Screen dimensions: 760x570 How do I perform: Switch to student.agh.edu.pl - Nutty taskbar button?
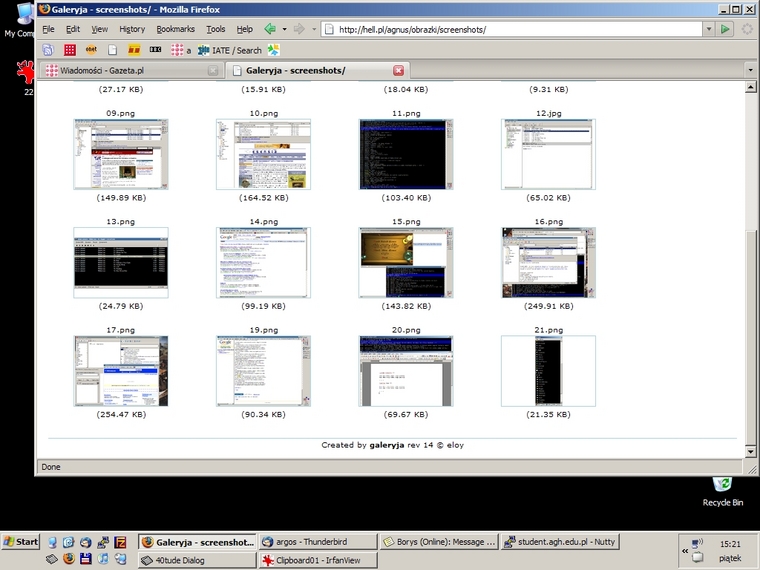click(560, 542)
